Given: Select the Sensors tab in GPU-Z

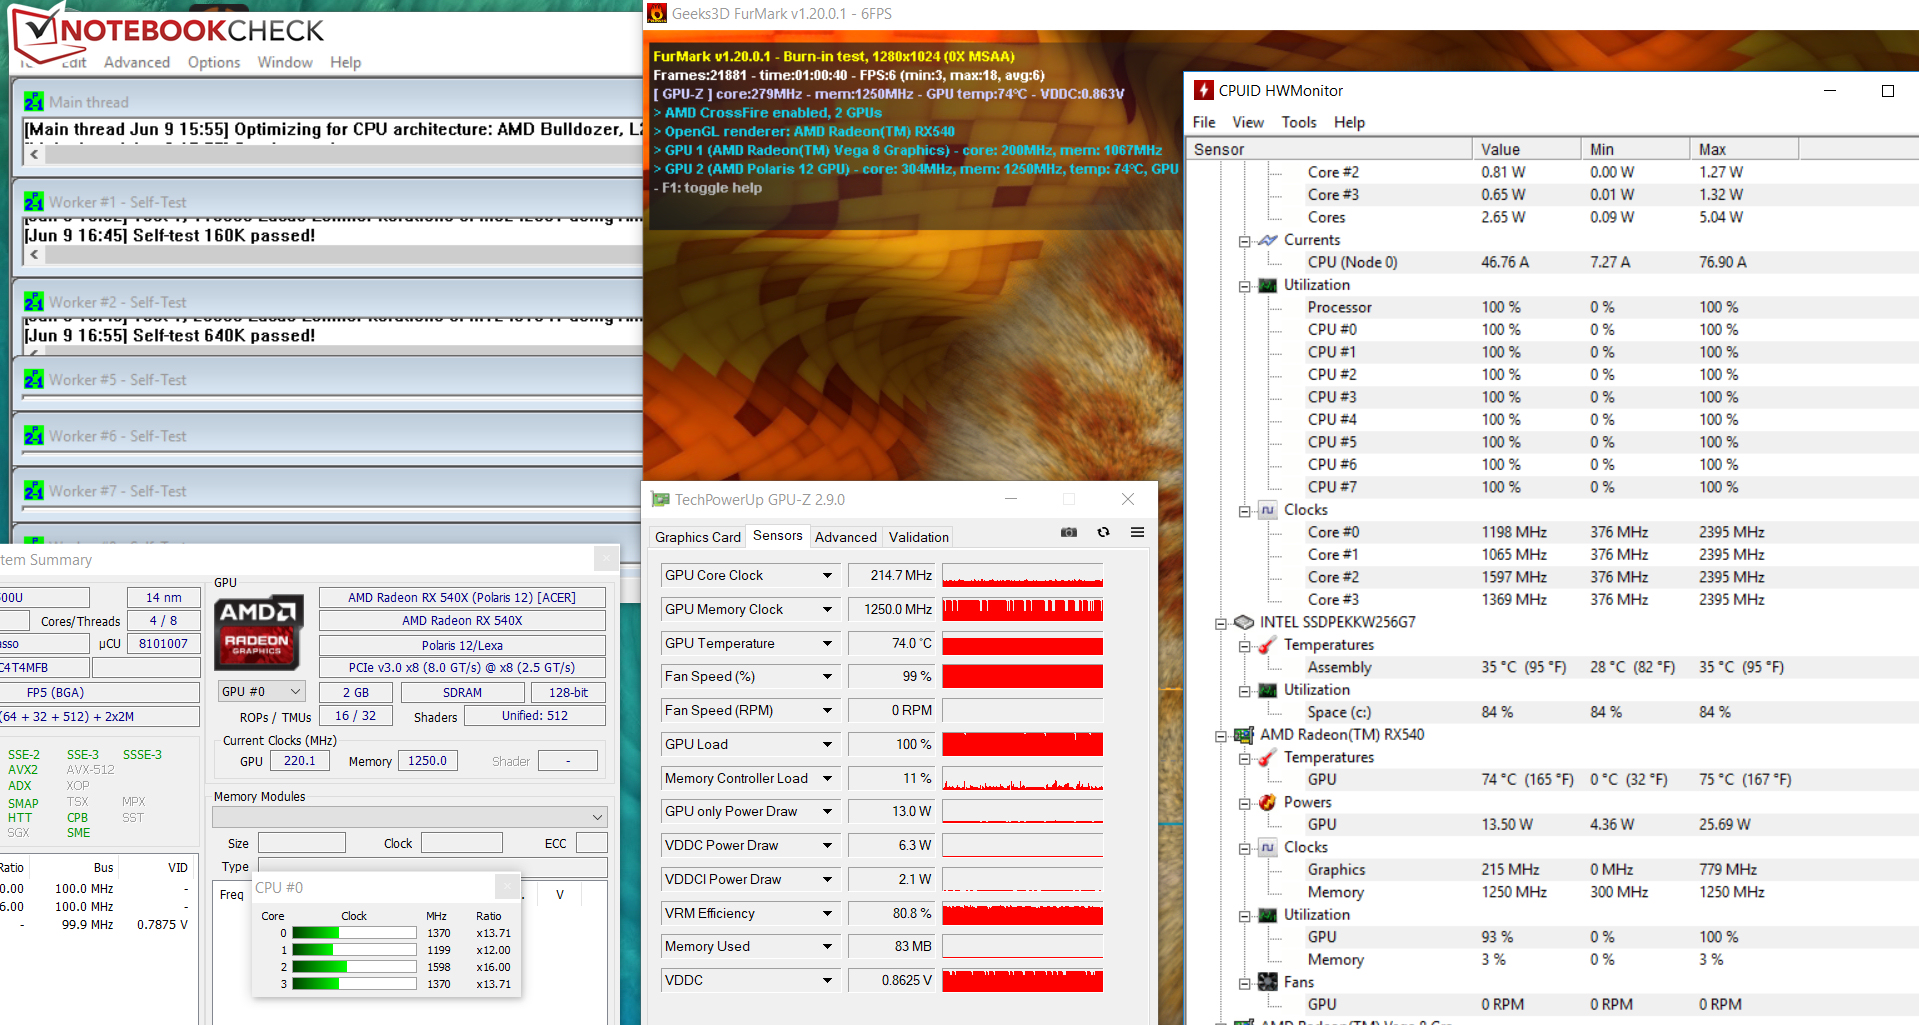Looking at the screenshot, I should point(778,536).
